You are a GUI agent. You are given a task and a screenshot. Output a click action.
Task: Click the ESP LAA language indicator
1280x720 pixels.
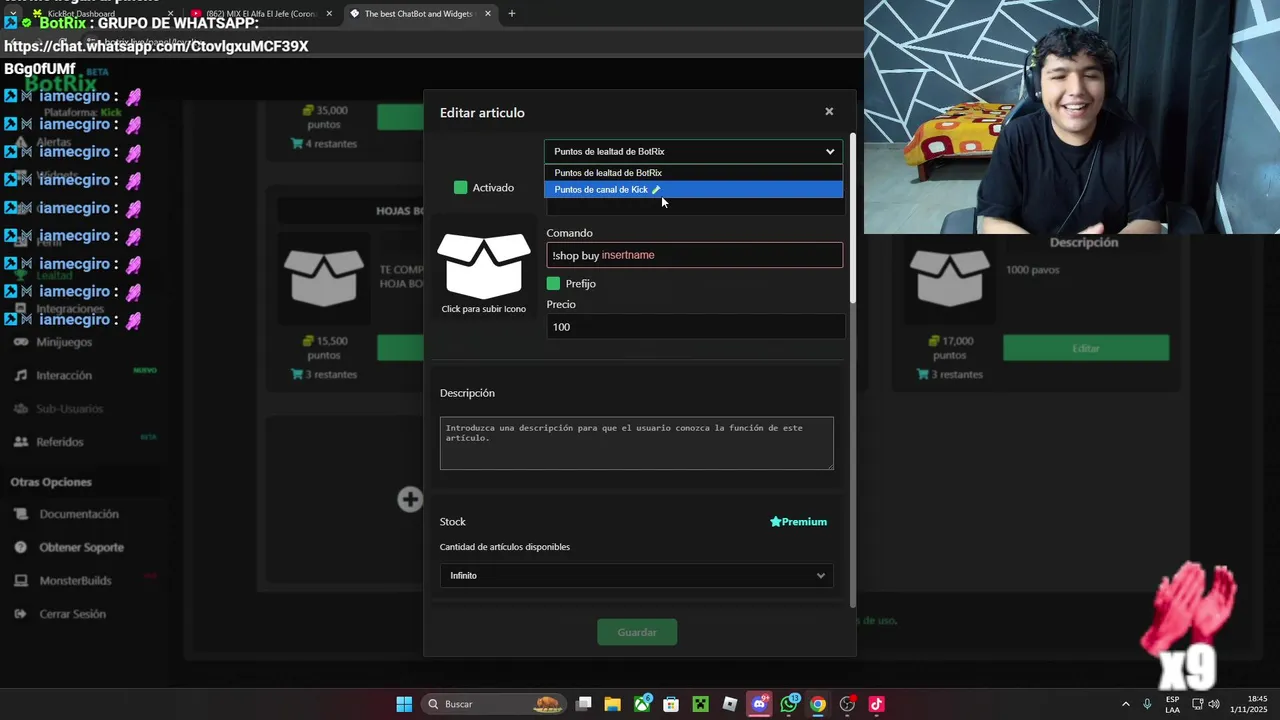coord(1172,704)
